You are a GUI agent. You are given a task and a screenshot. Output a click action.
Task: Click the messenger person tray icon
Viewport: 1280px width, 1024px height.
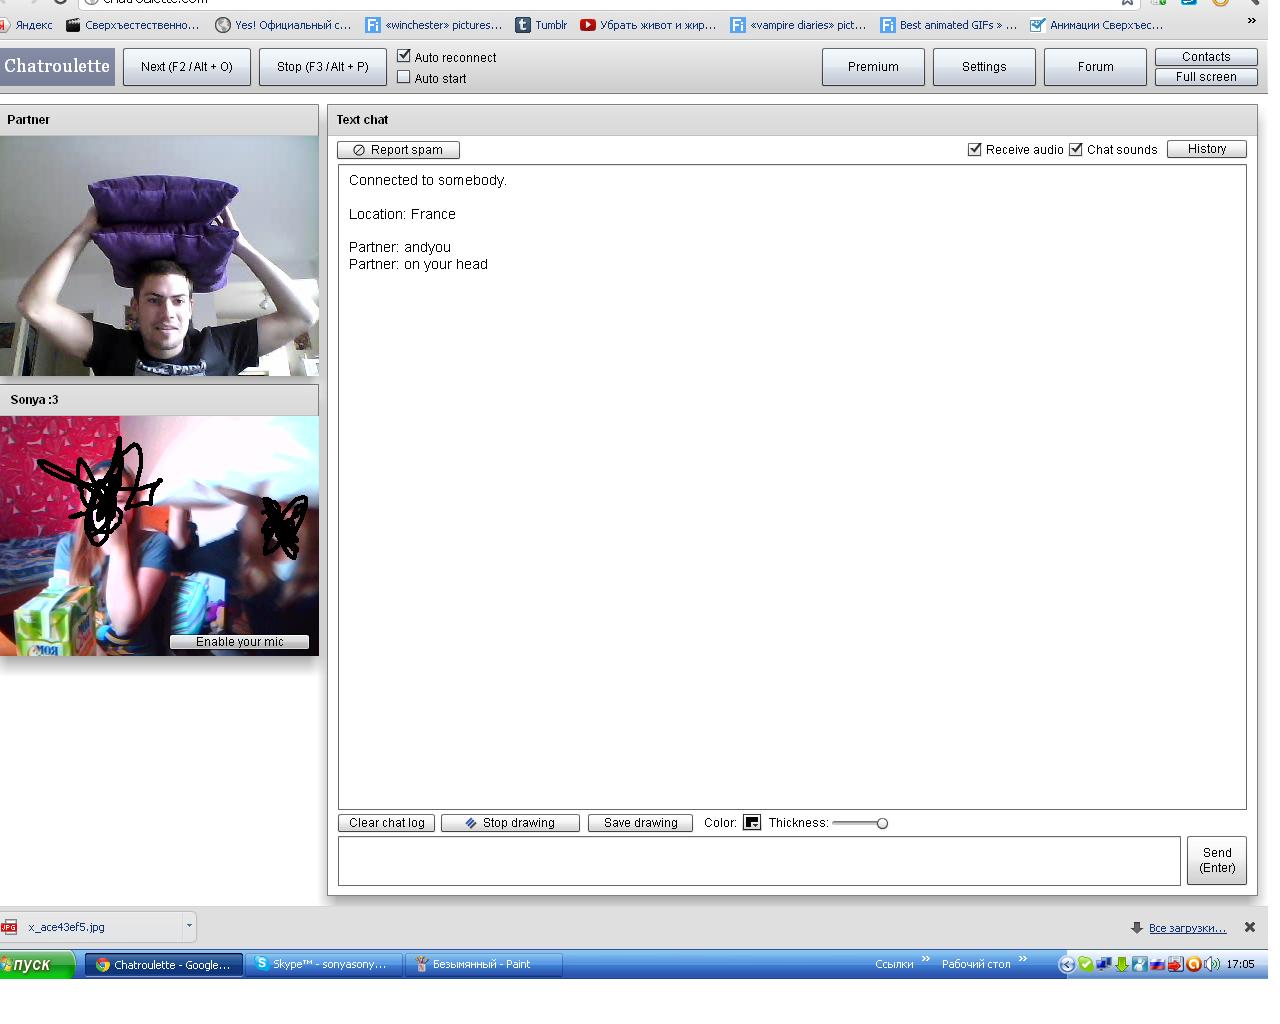click(1139, 965)
